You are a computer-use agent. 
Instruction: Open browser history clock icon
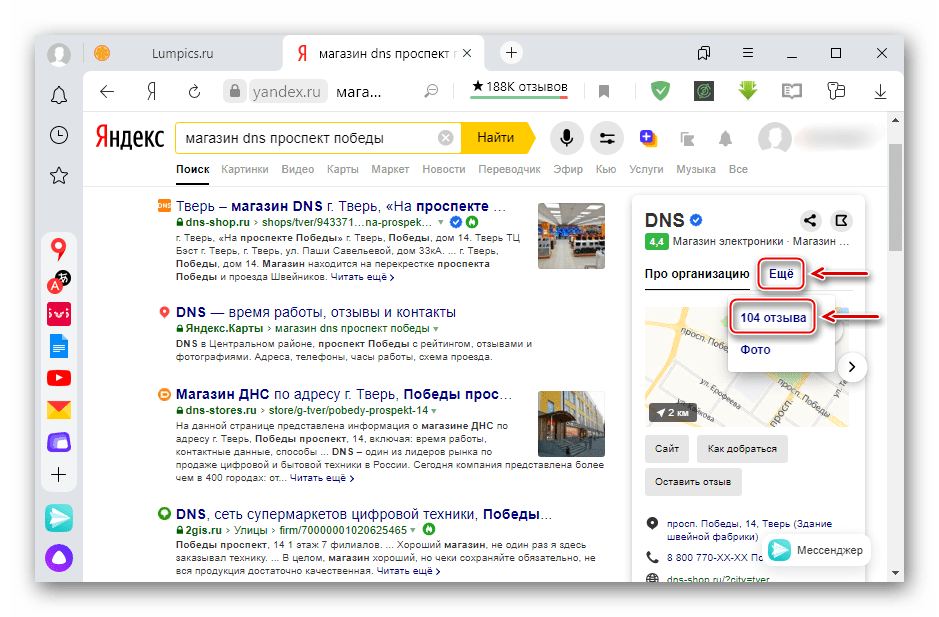[x=59, y=135]
